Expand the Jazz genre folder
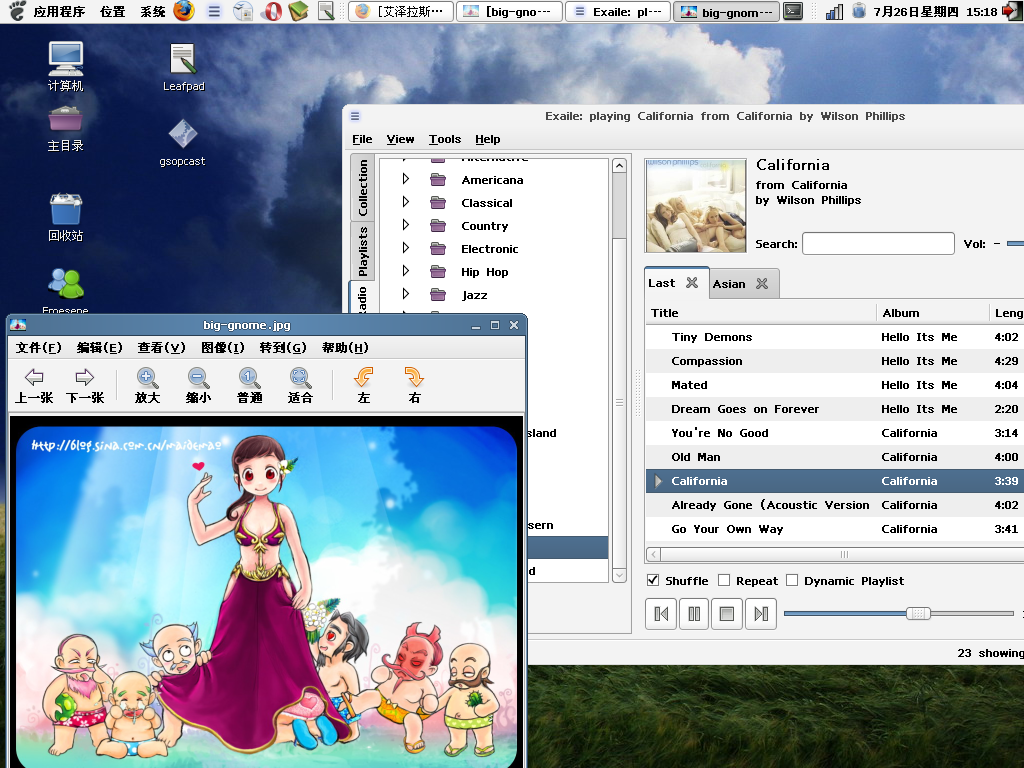Screen dimensions: 1024x768 406,293
